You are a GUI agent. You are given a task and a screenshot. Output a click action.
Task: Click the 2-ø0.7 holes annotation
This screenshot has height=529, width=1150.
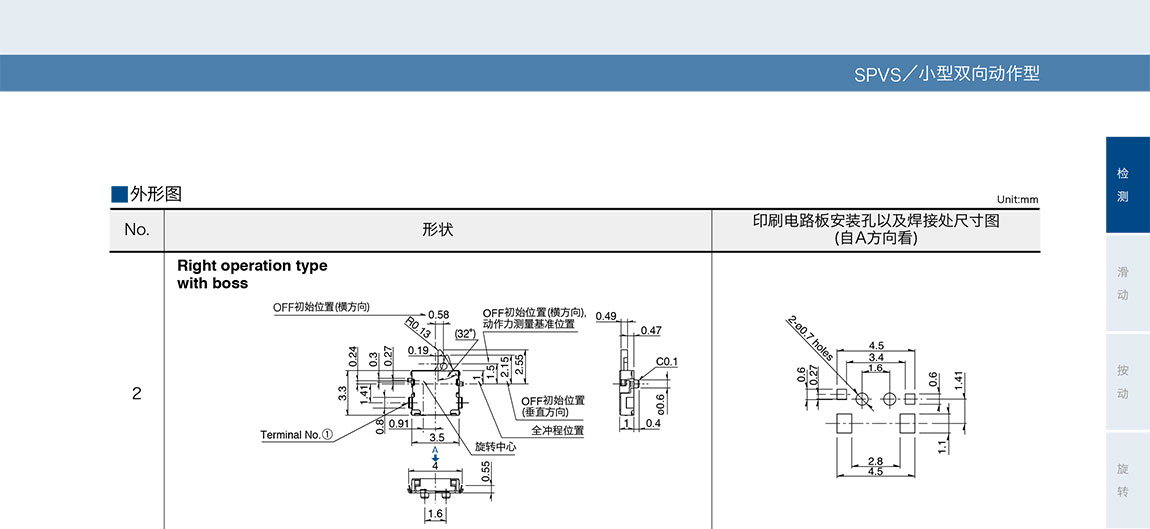pos(810,338)
